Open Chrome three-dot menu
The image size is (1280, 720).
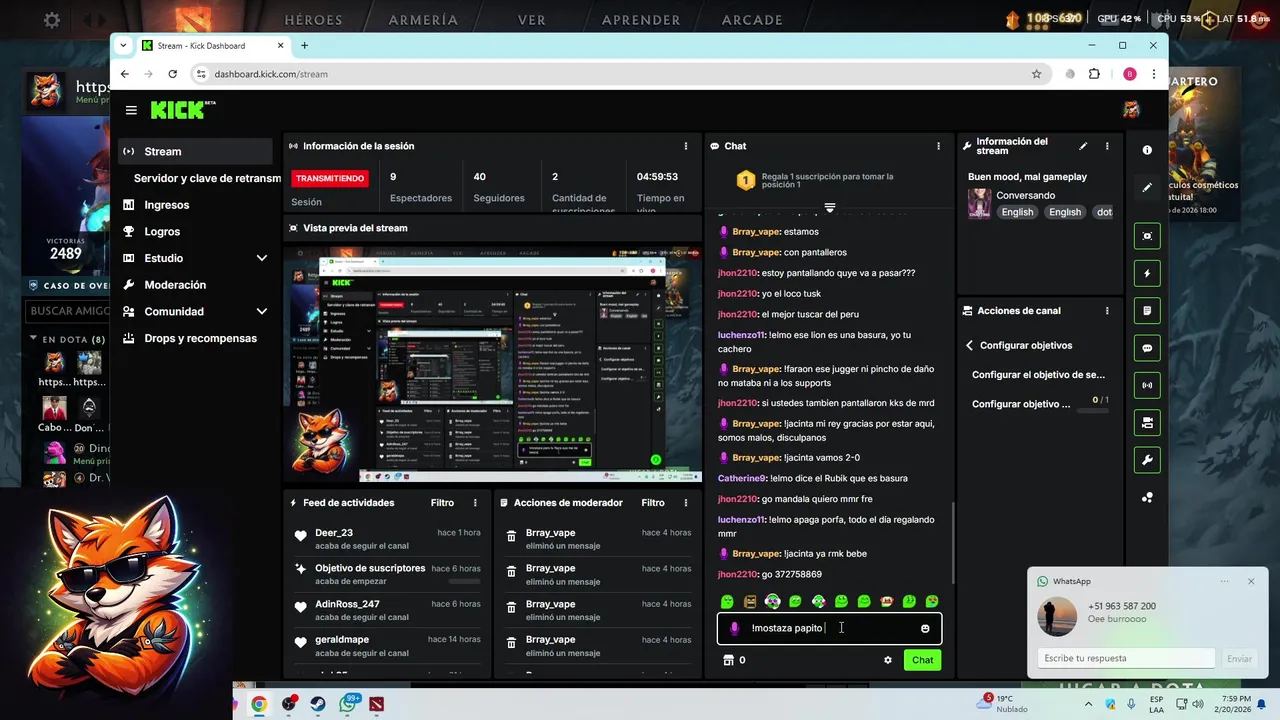tap(1153, 74)
